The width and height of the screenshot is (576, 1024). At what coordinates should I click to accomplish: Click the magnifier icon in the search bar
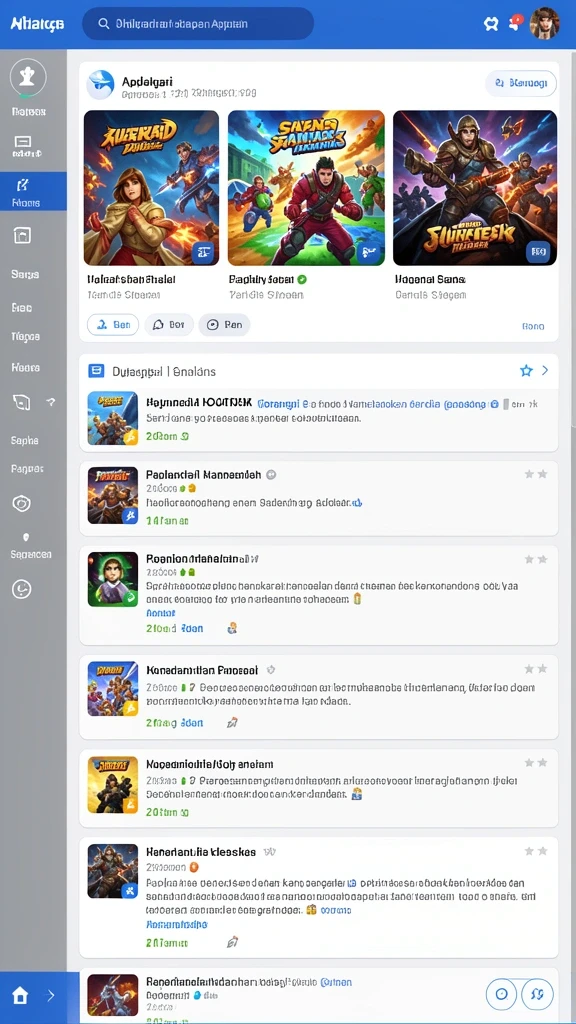tap(103, 24)
